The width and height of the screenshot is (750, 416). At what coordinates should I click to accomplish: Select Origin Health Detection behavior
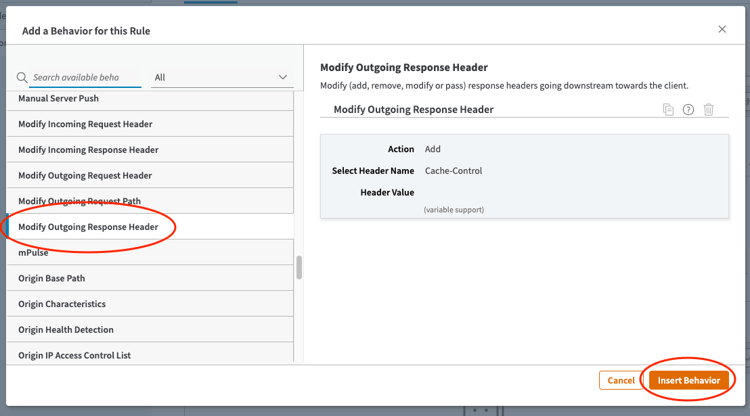[x=66, y=330]
